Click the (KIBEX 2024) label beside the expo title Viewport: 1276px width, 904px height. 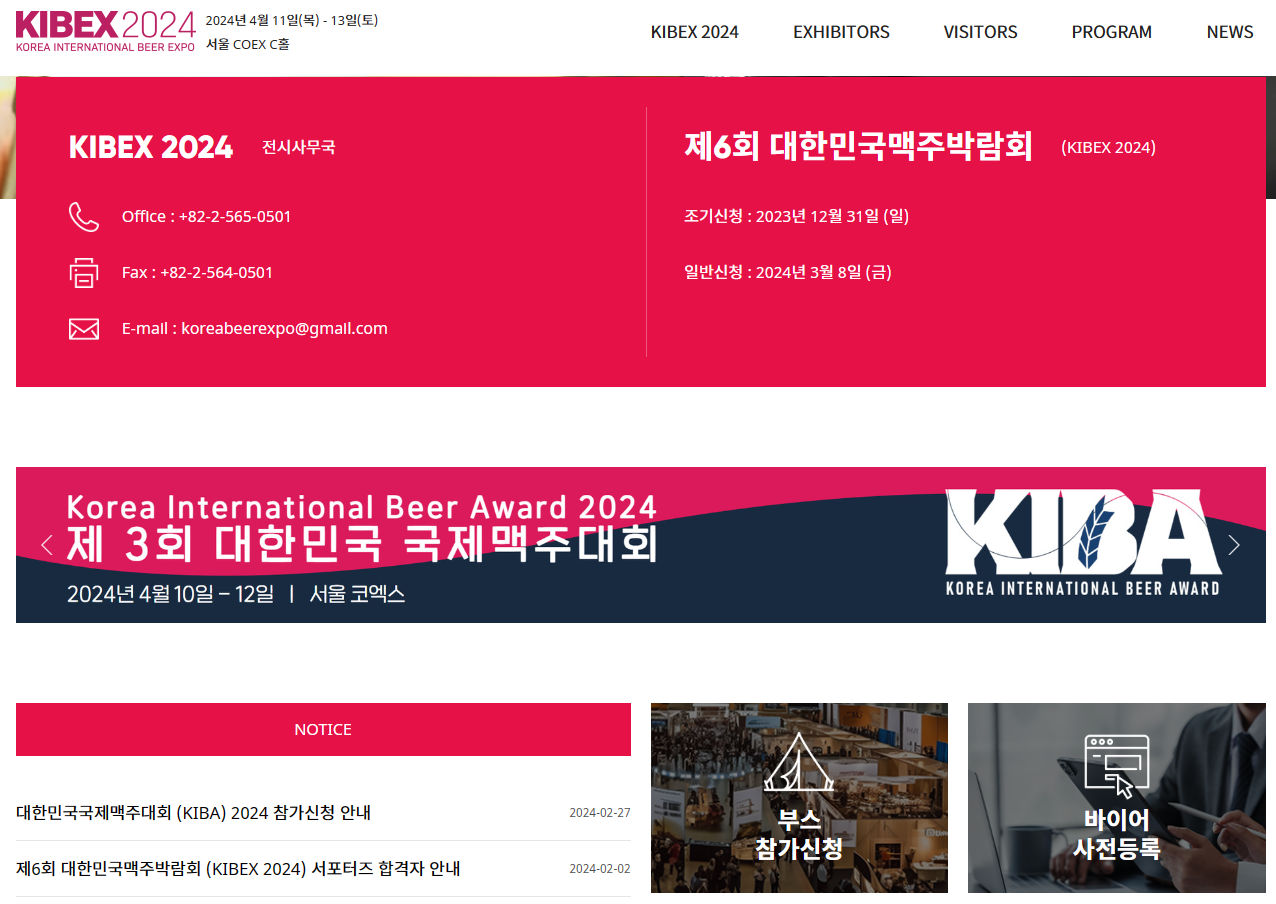1108,148
